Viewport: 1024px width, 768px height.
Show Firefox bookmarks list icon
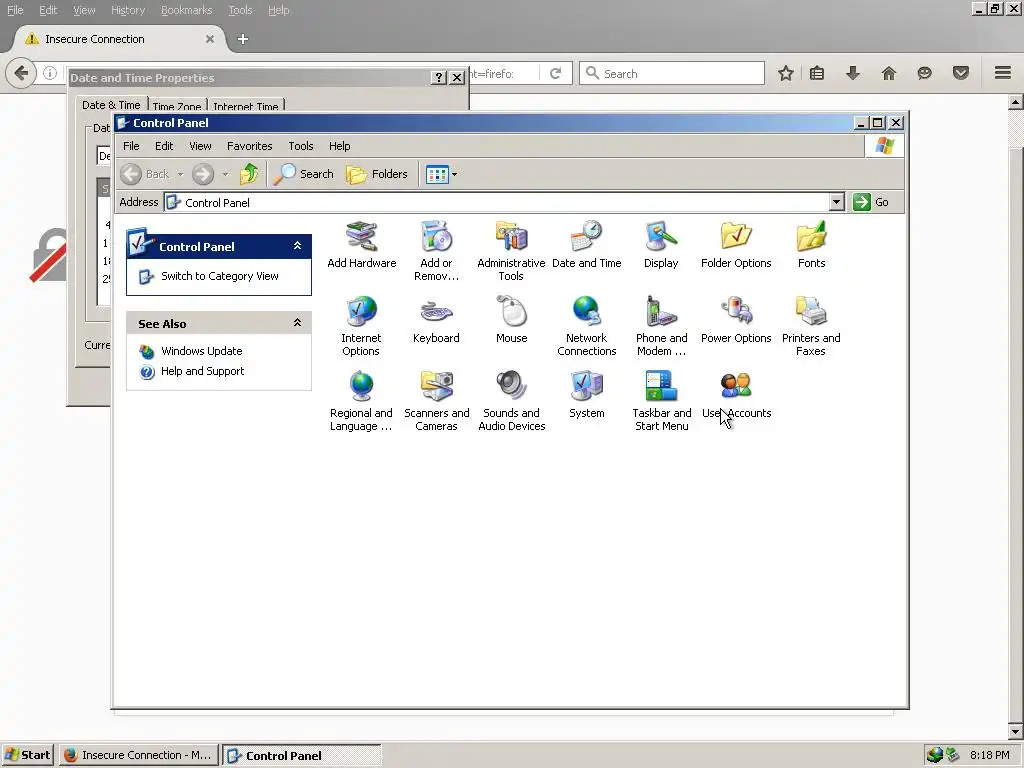click(817, 73)
